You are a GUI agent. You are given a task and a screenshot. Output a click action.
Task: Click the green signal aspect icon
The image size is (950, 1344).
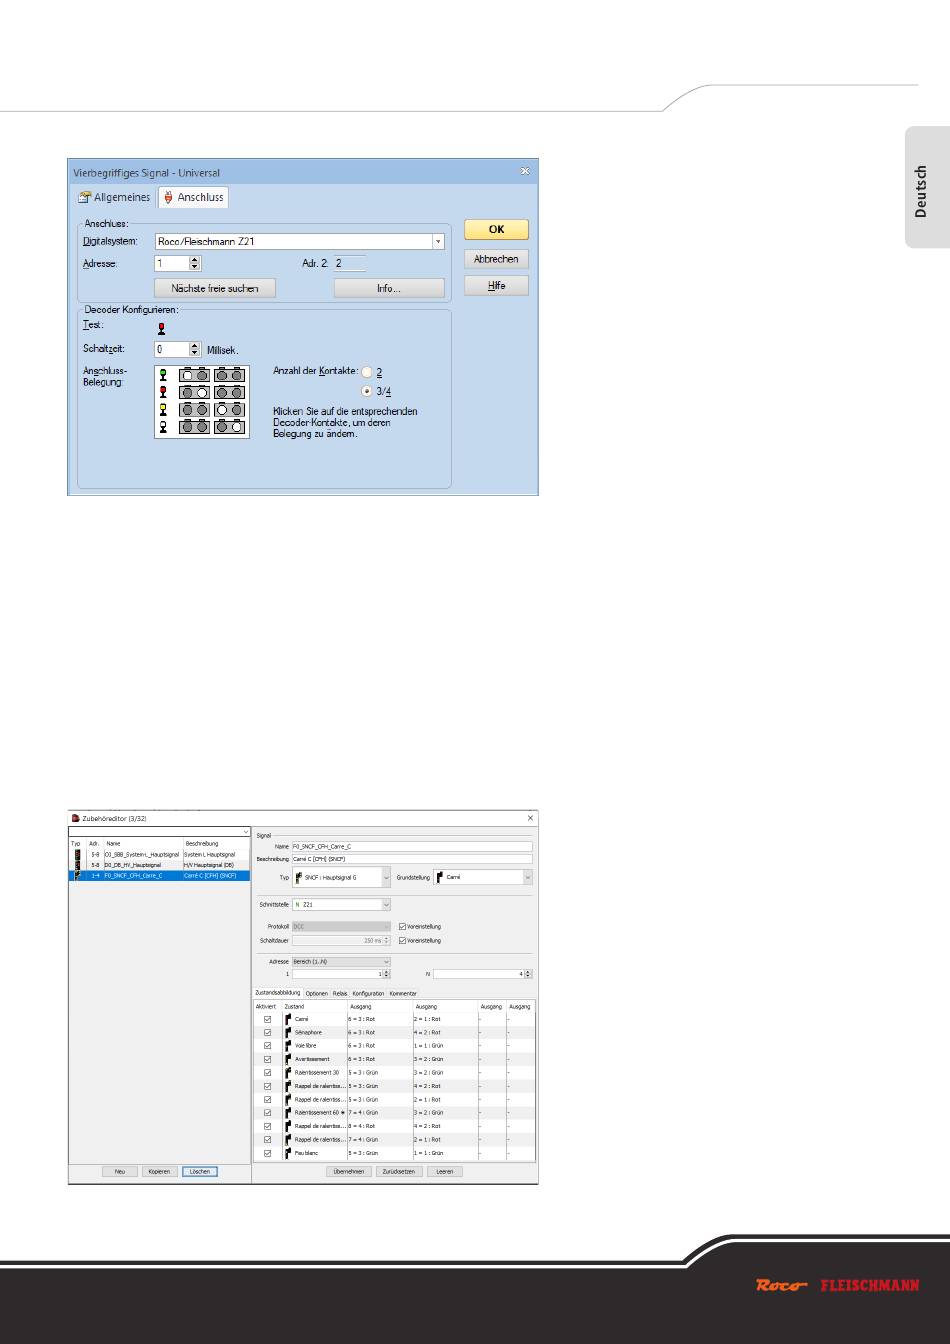(162, 375)
